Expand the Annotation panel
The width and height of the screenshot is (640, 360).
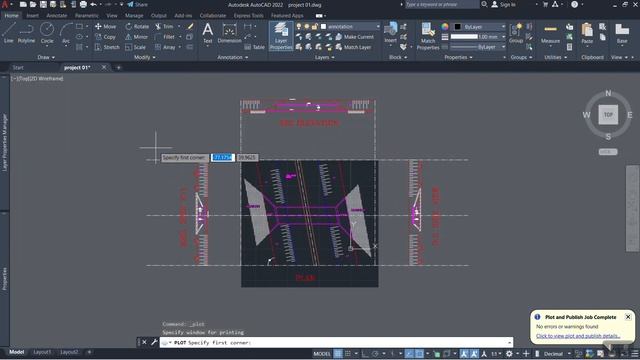(x=233, y=58)
